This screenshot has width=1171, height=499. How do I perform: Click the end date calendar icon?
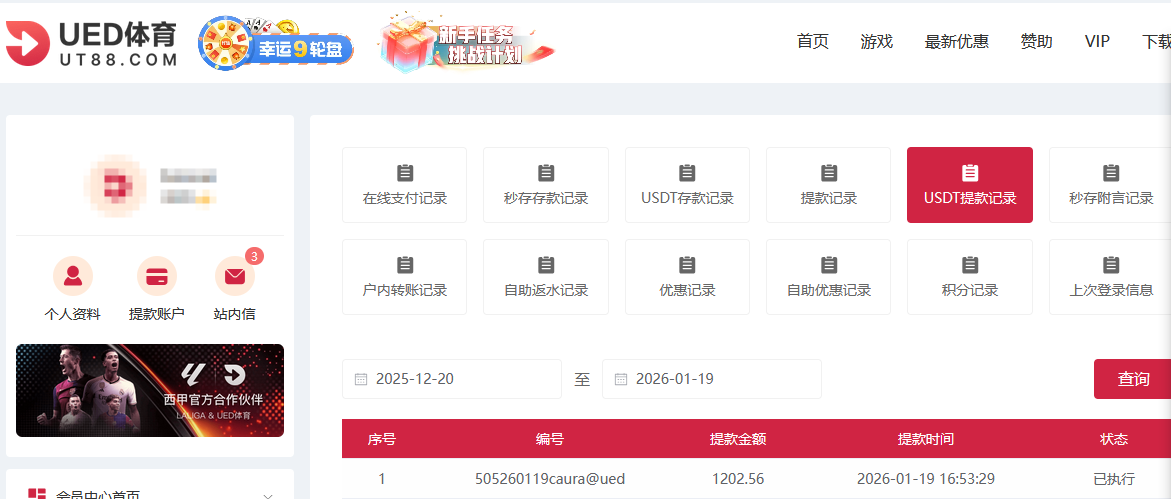point(621,380)
